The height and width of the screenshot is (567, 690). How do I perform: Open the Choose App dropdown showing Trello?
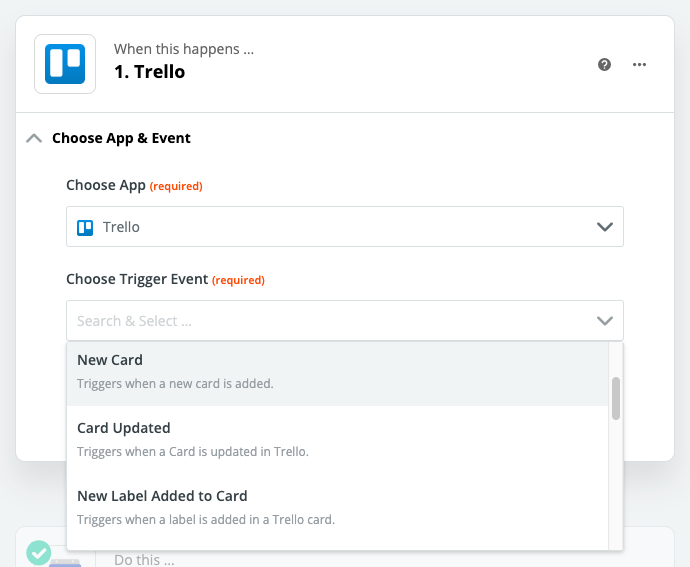pos(345,227)
